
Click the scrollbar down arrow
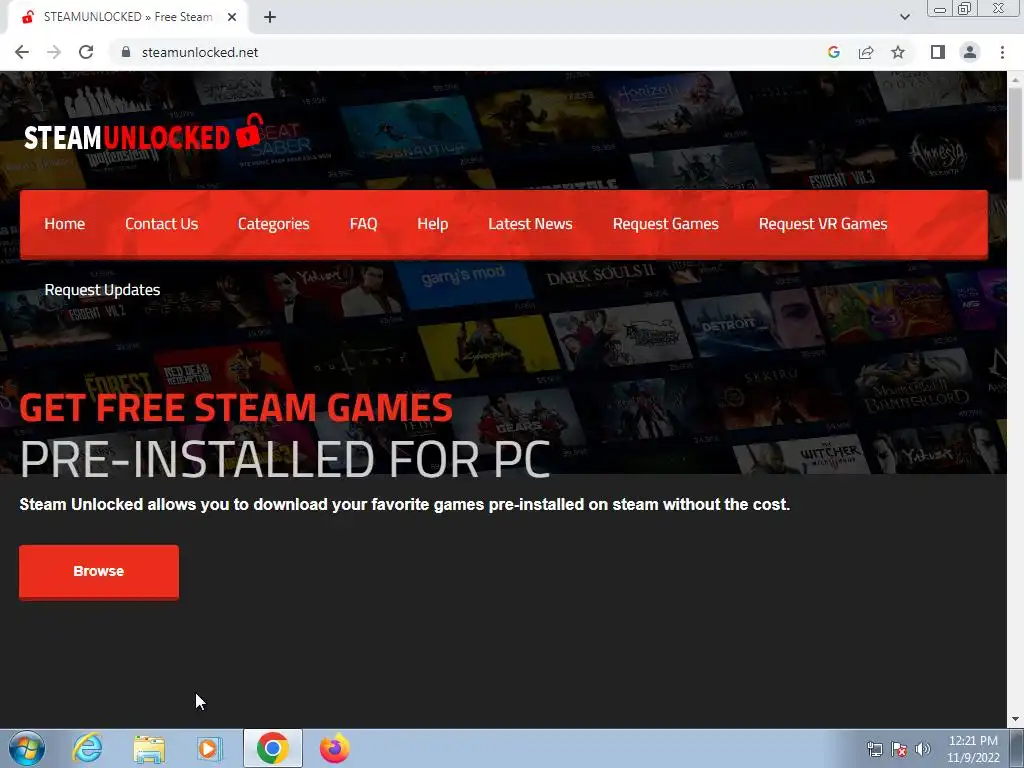pos(1015,720)
